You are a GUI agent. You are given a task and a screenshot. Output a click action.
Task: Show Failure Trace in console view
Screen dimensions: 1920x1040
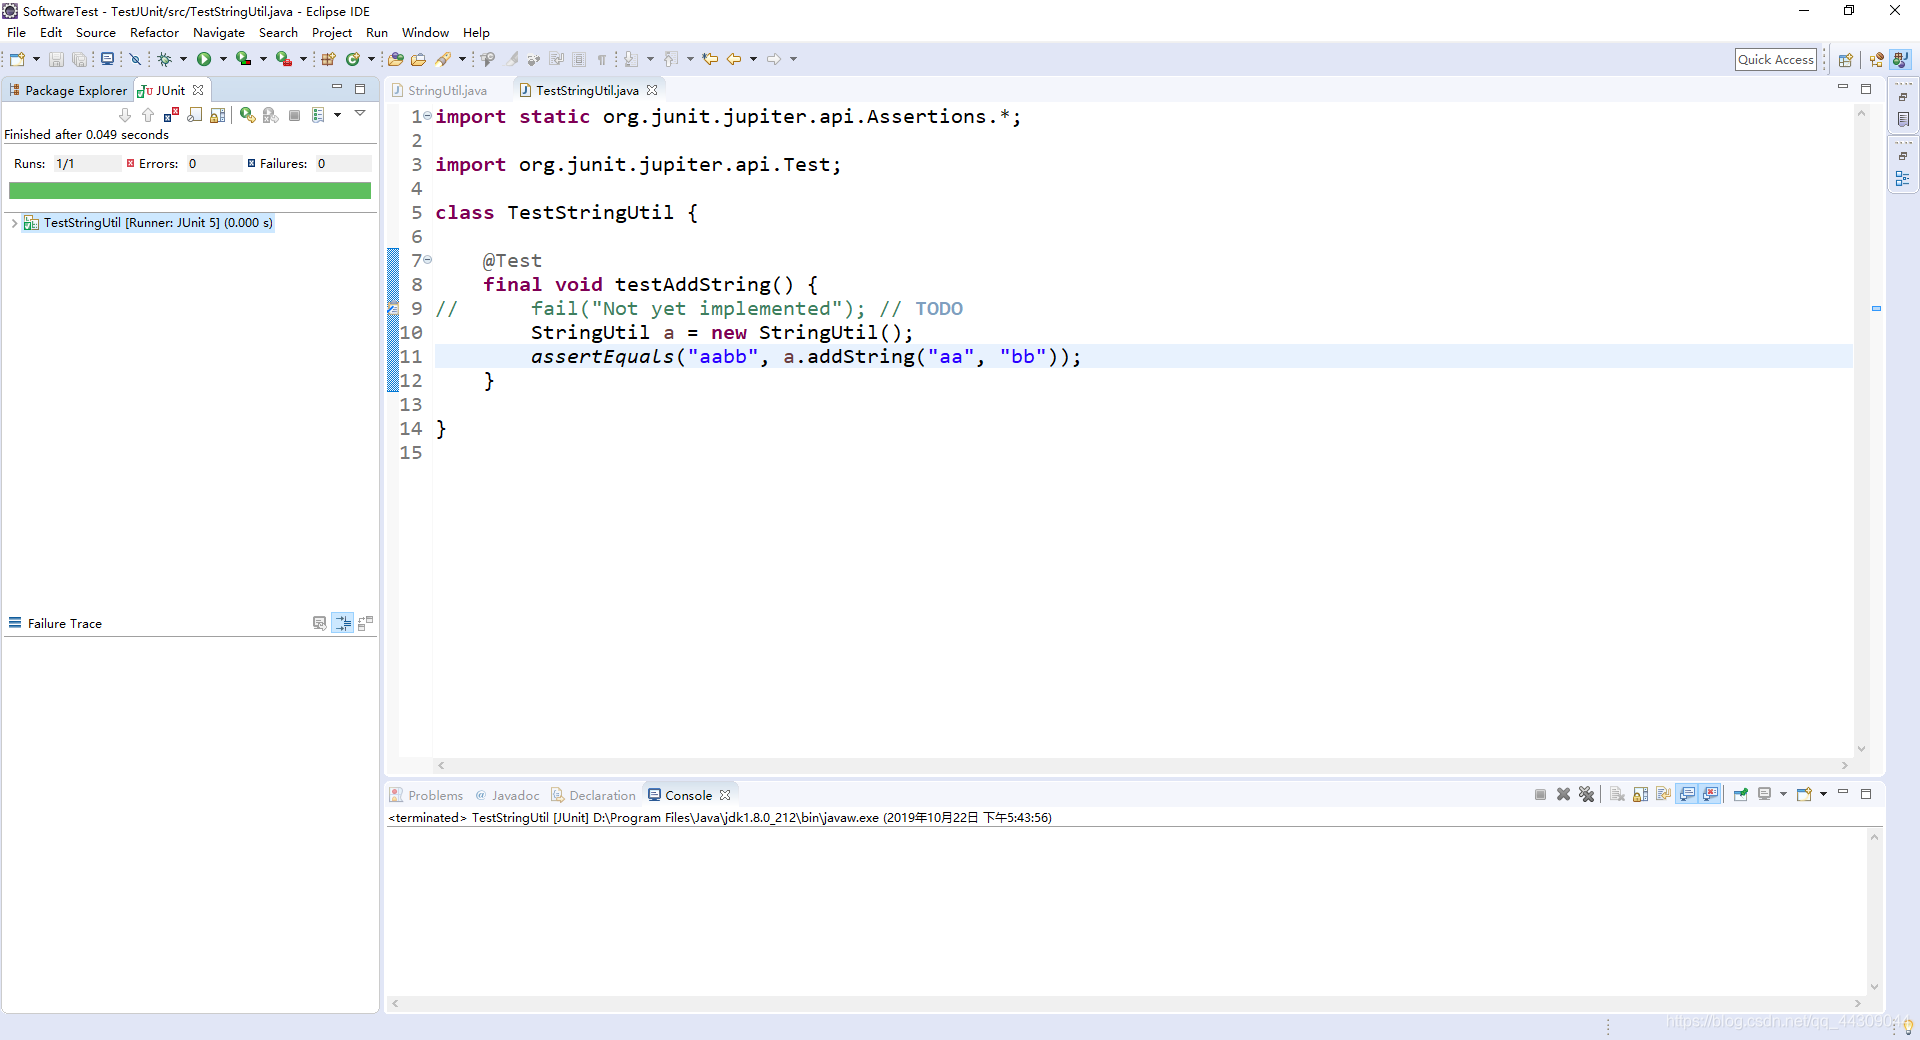(x=320, y=623)
